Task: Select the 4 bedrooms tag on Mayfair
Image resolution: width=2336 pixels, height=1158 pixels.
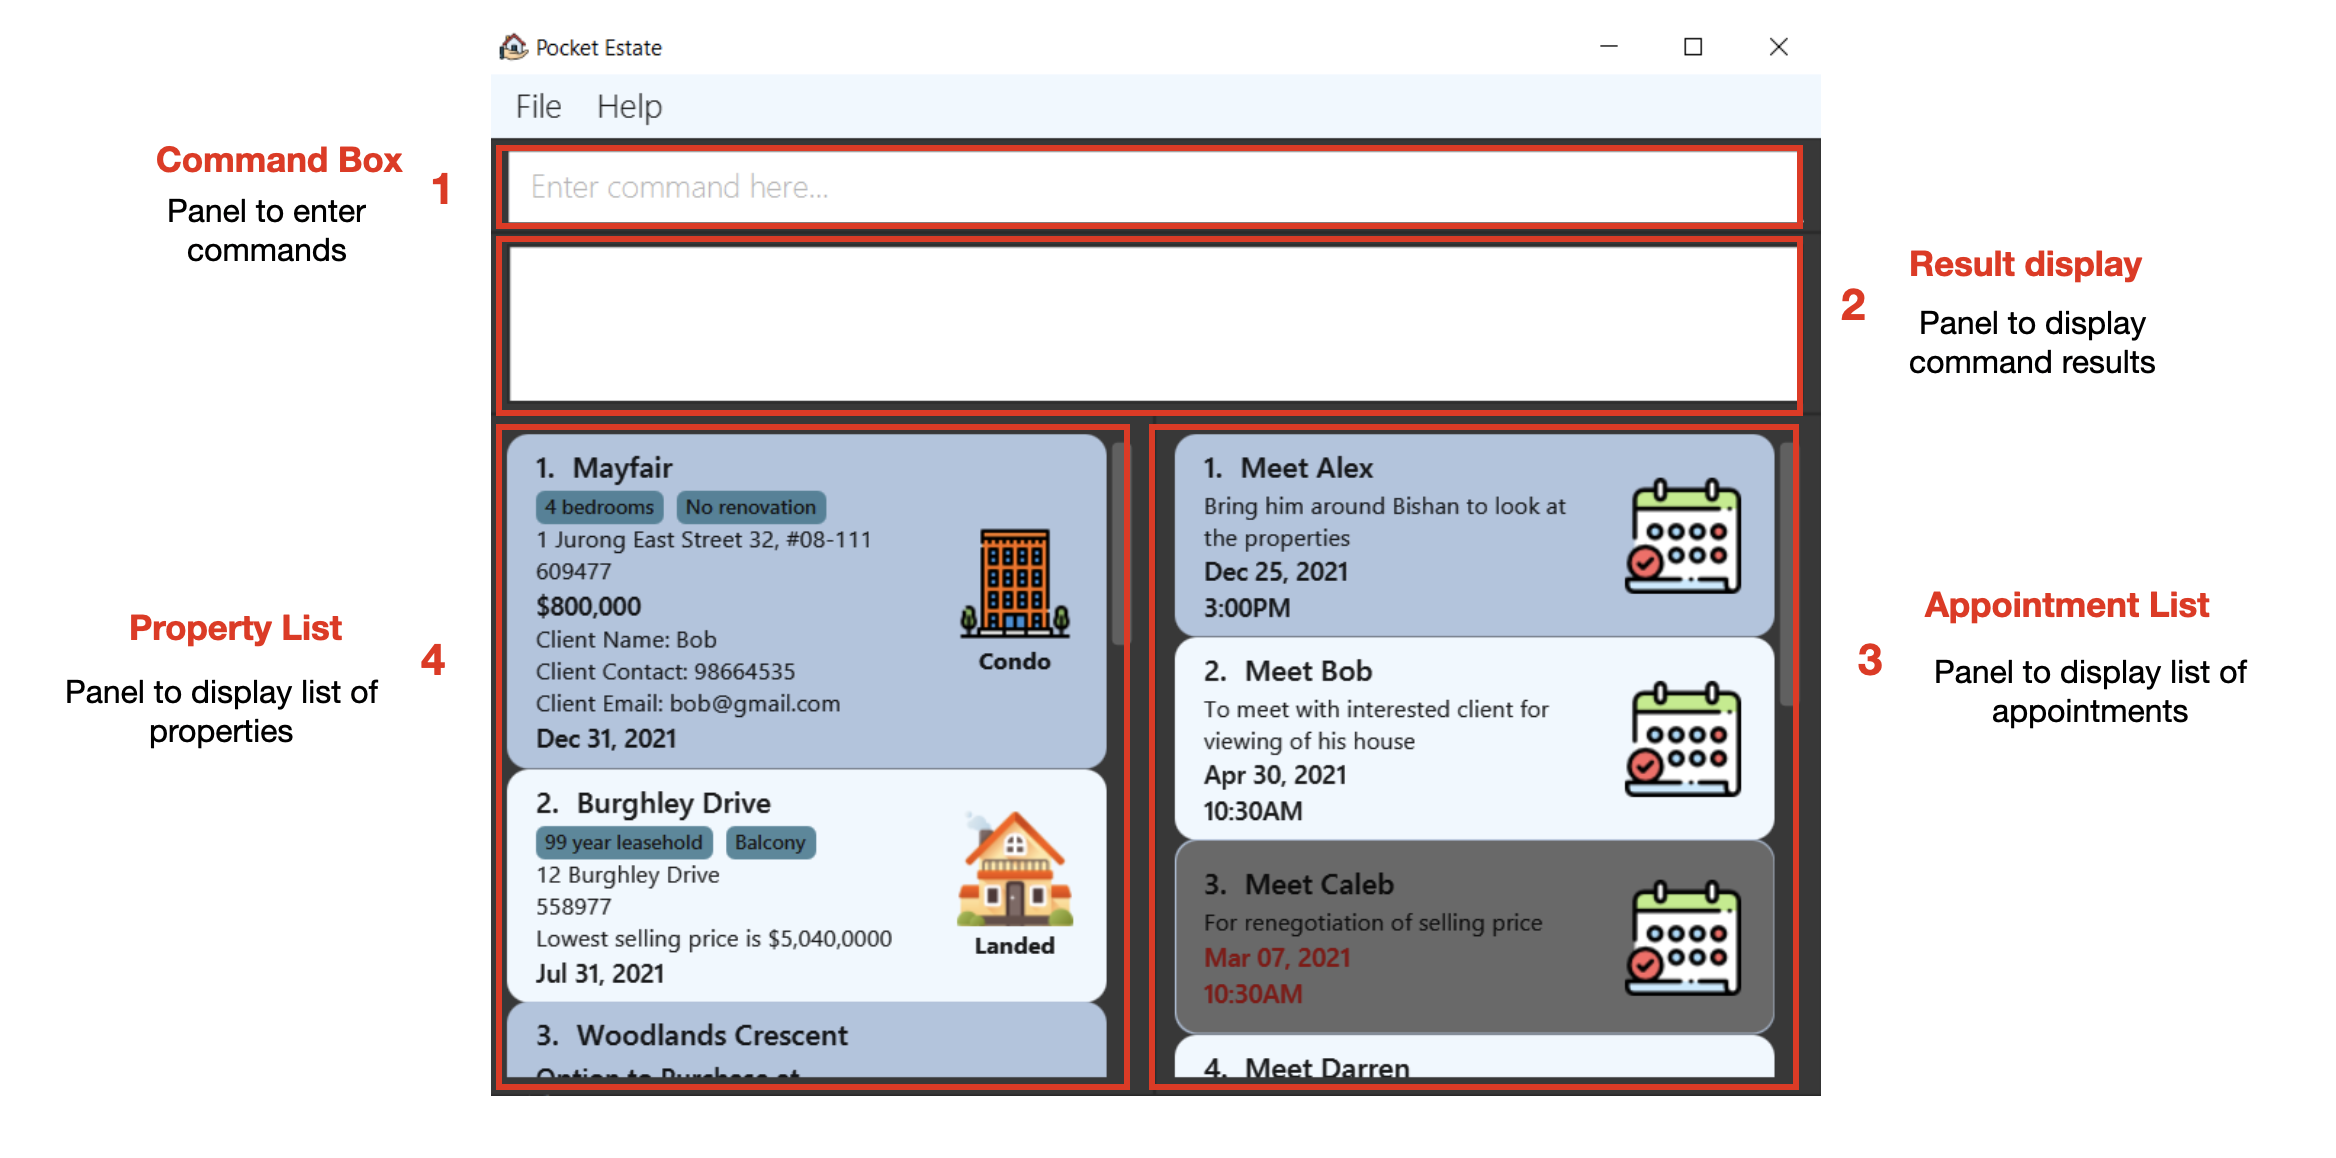Action: pyautogui.click(x=599, y=507)
